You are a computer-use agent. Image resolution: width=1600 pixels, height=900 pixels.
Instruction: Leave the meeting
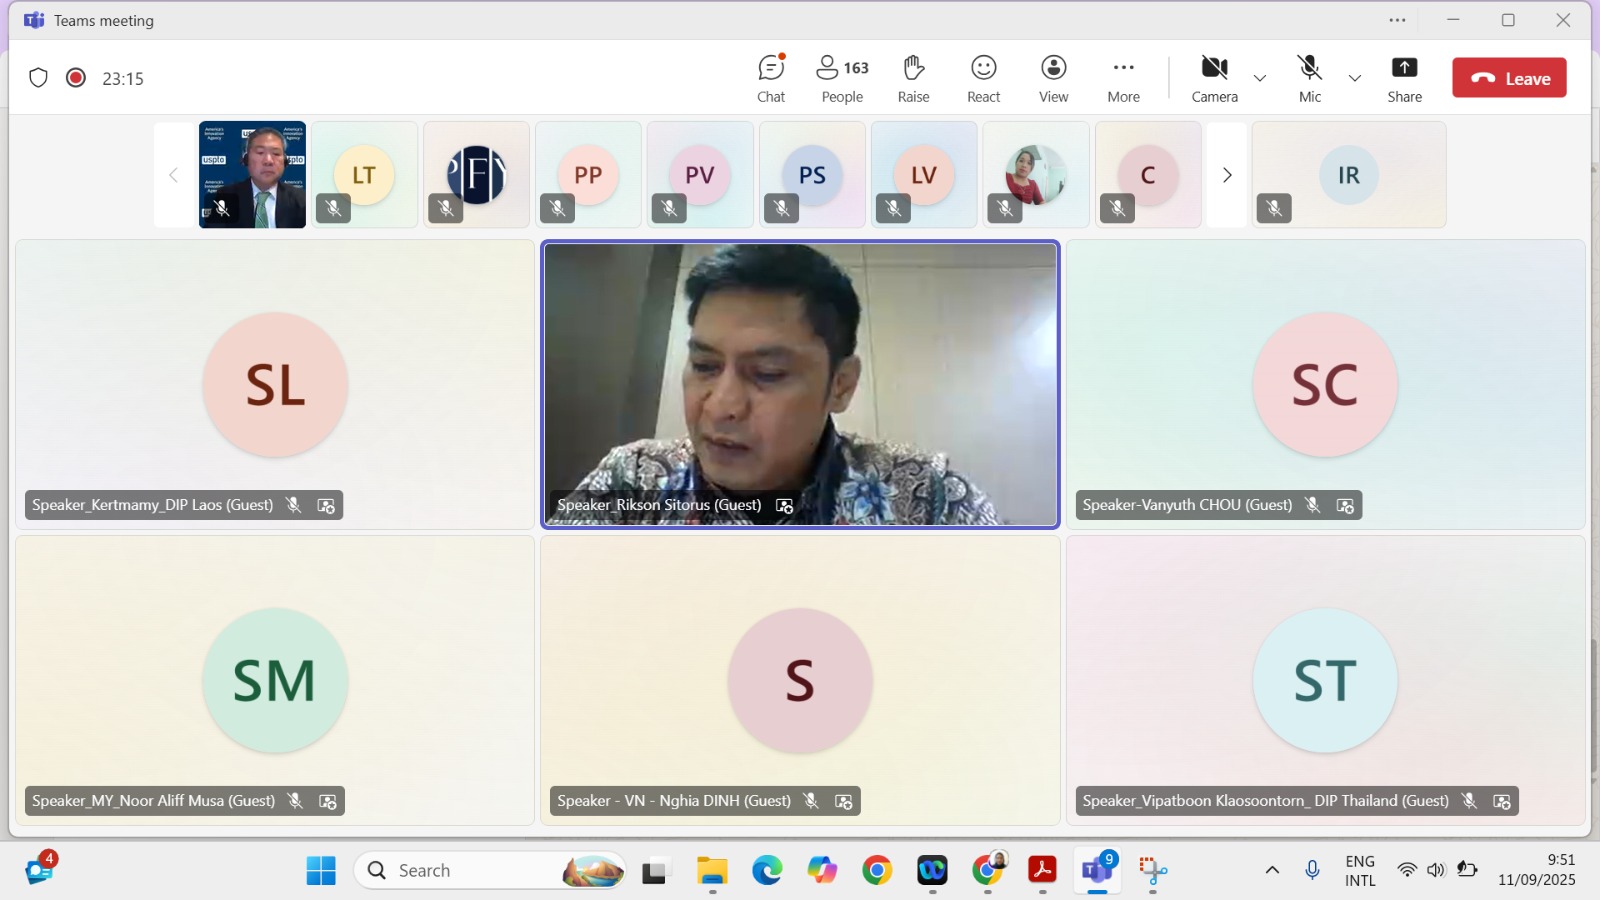1509,78
